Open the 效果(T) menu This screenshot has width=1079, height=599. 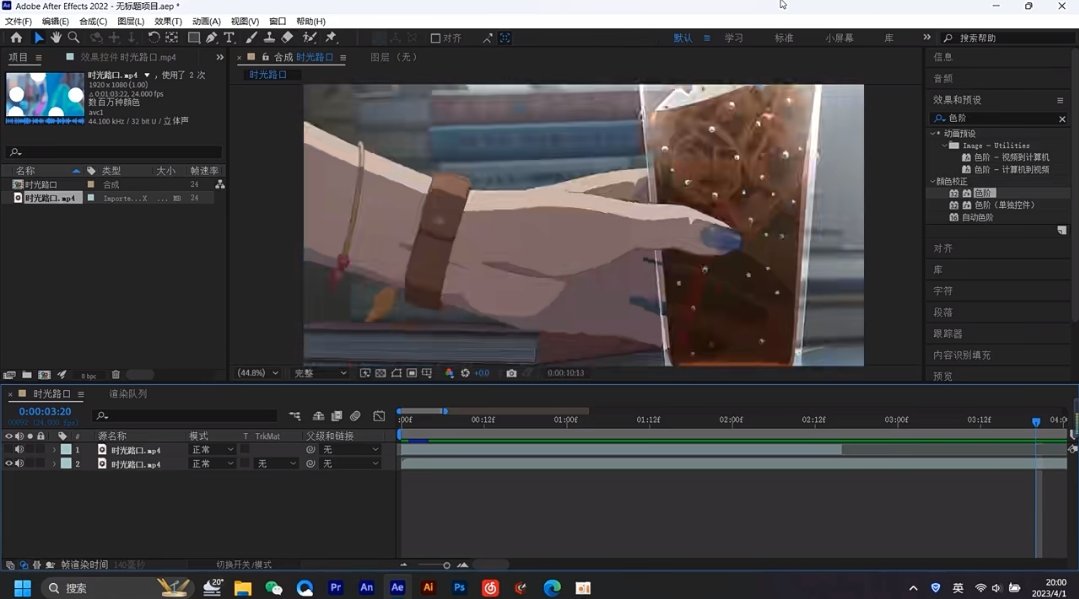click(168, 21)
